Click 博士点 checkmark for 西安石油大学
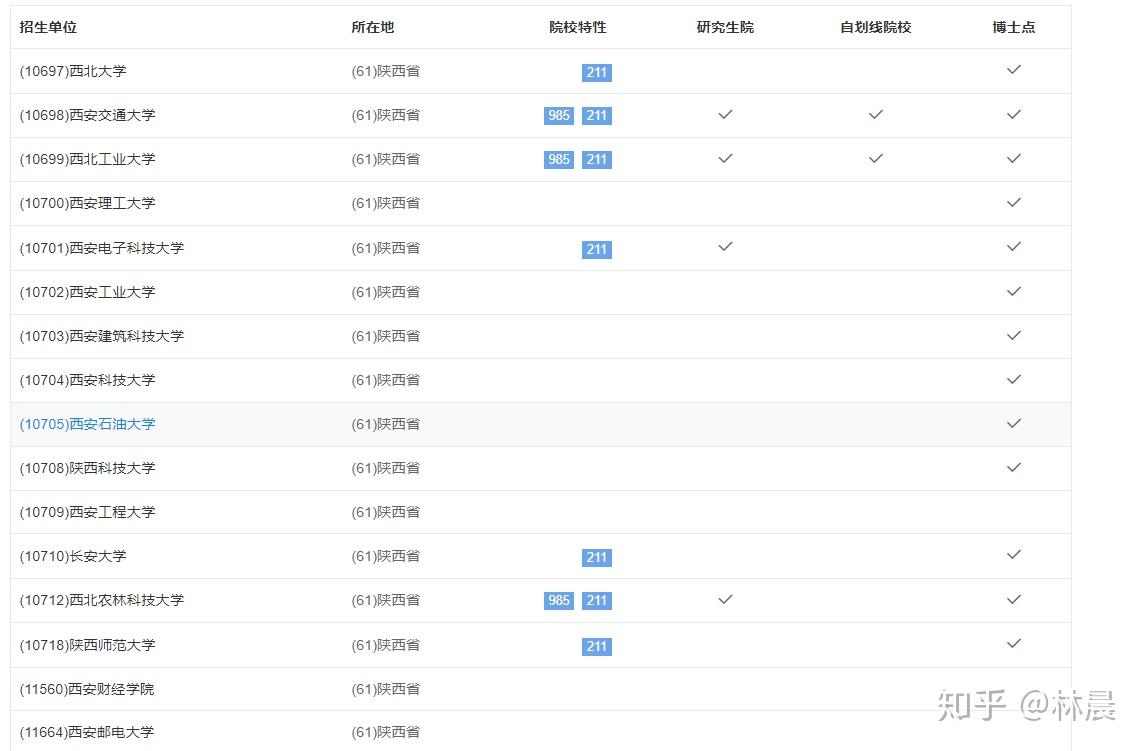Image resolution: width=1145 pixels, height=751 pixels. tap(1014, 424)
